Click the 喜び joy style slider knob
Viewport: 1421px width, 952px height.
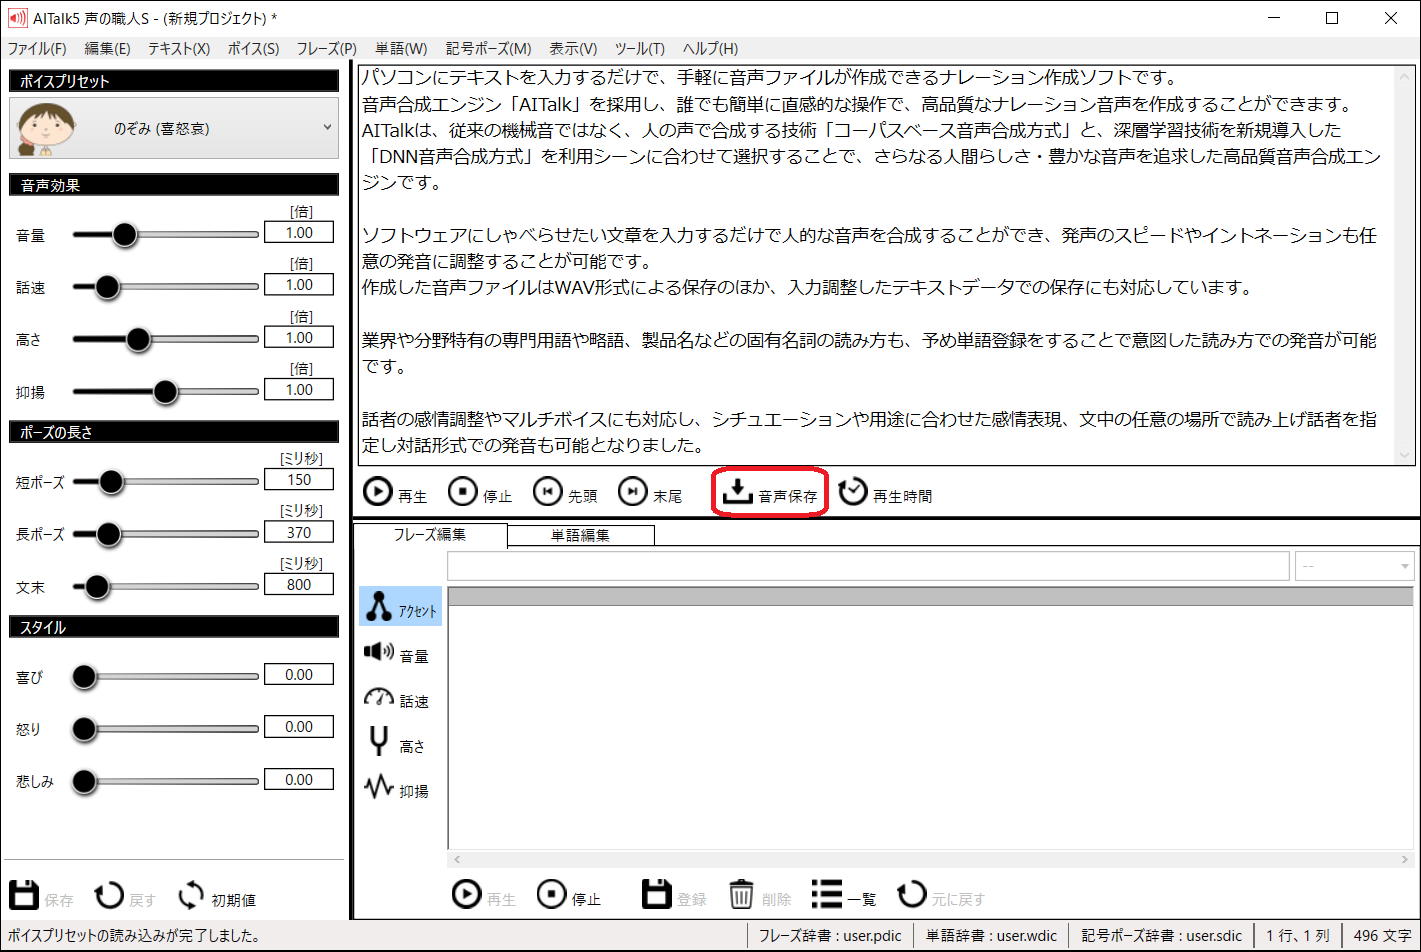tap(84, 677)
